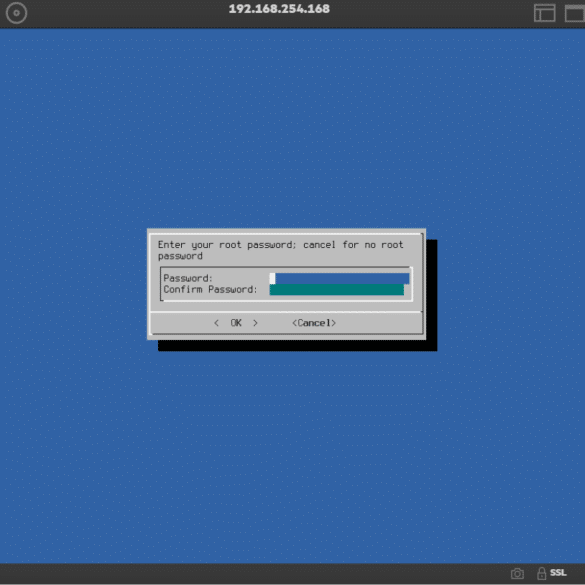Take a screenshot with the camera icon
Screen dimensions: 585x585
click(517, 573)
